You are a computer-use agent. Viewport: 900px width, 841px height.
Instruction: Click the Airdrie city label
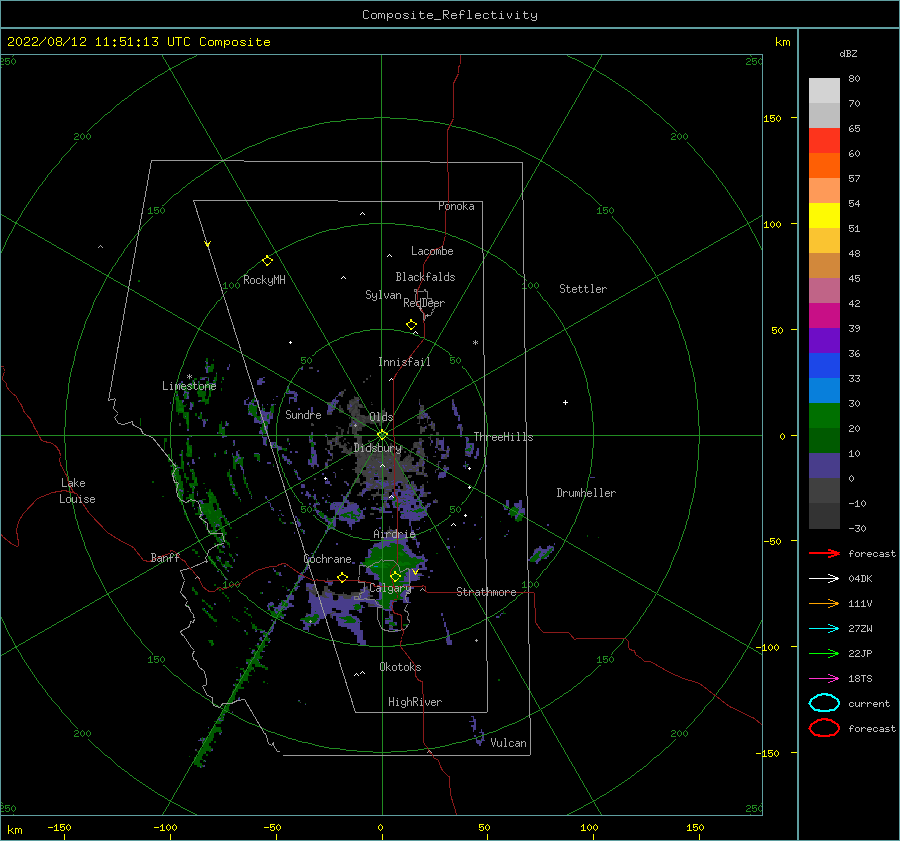(394, 534)
